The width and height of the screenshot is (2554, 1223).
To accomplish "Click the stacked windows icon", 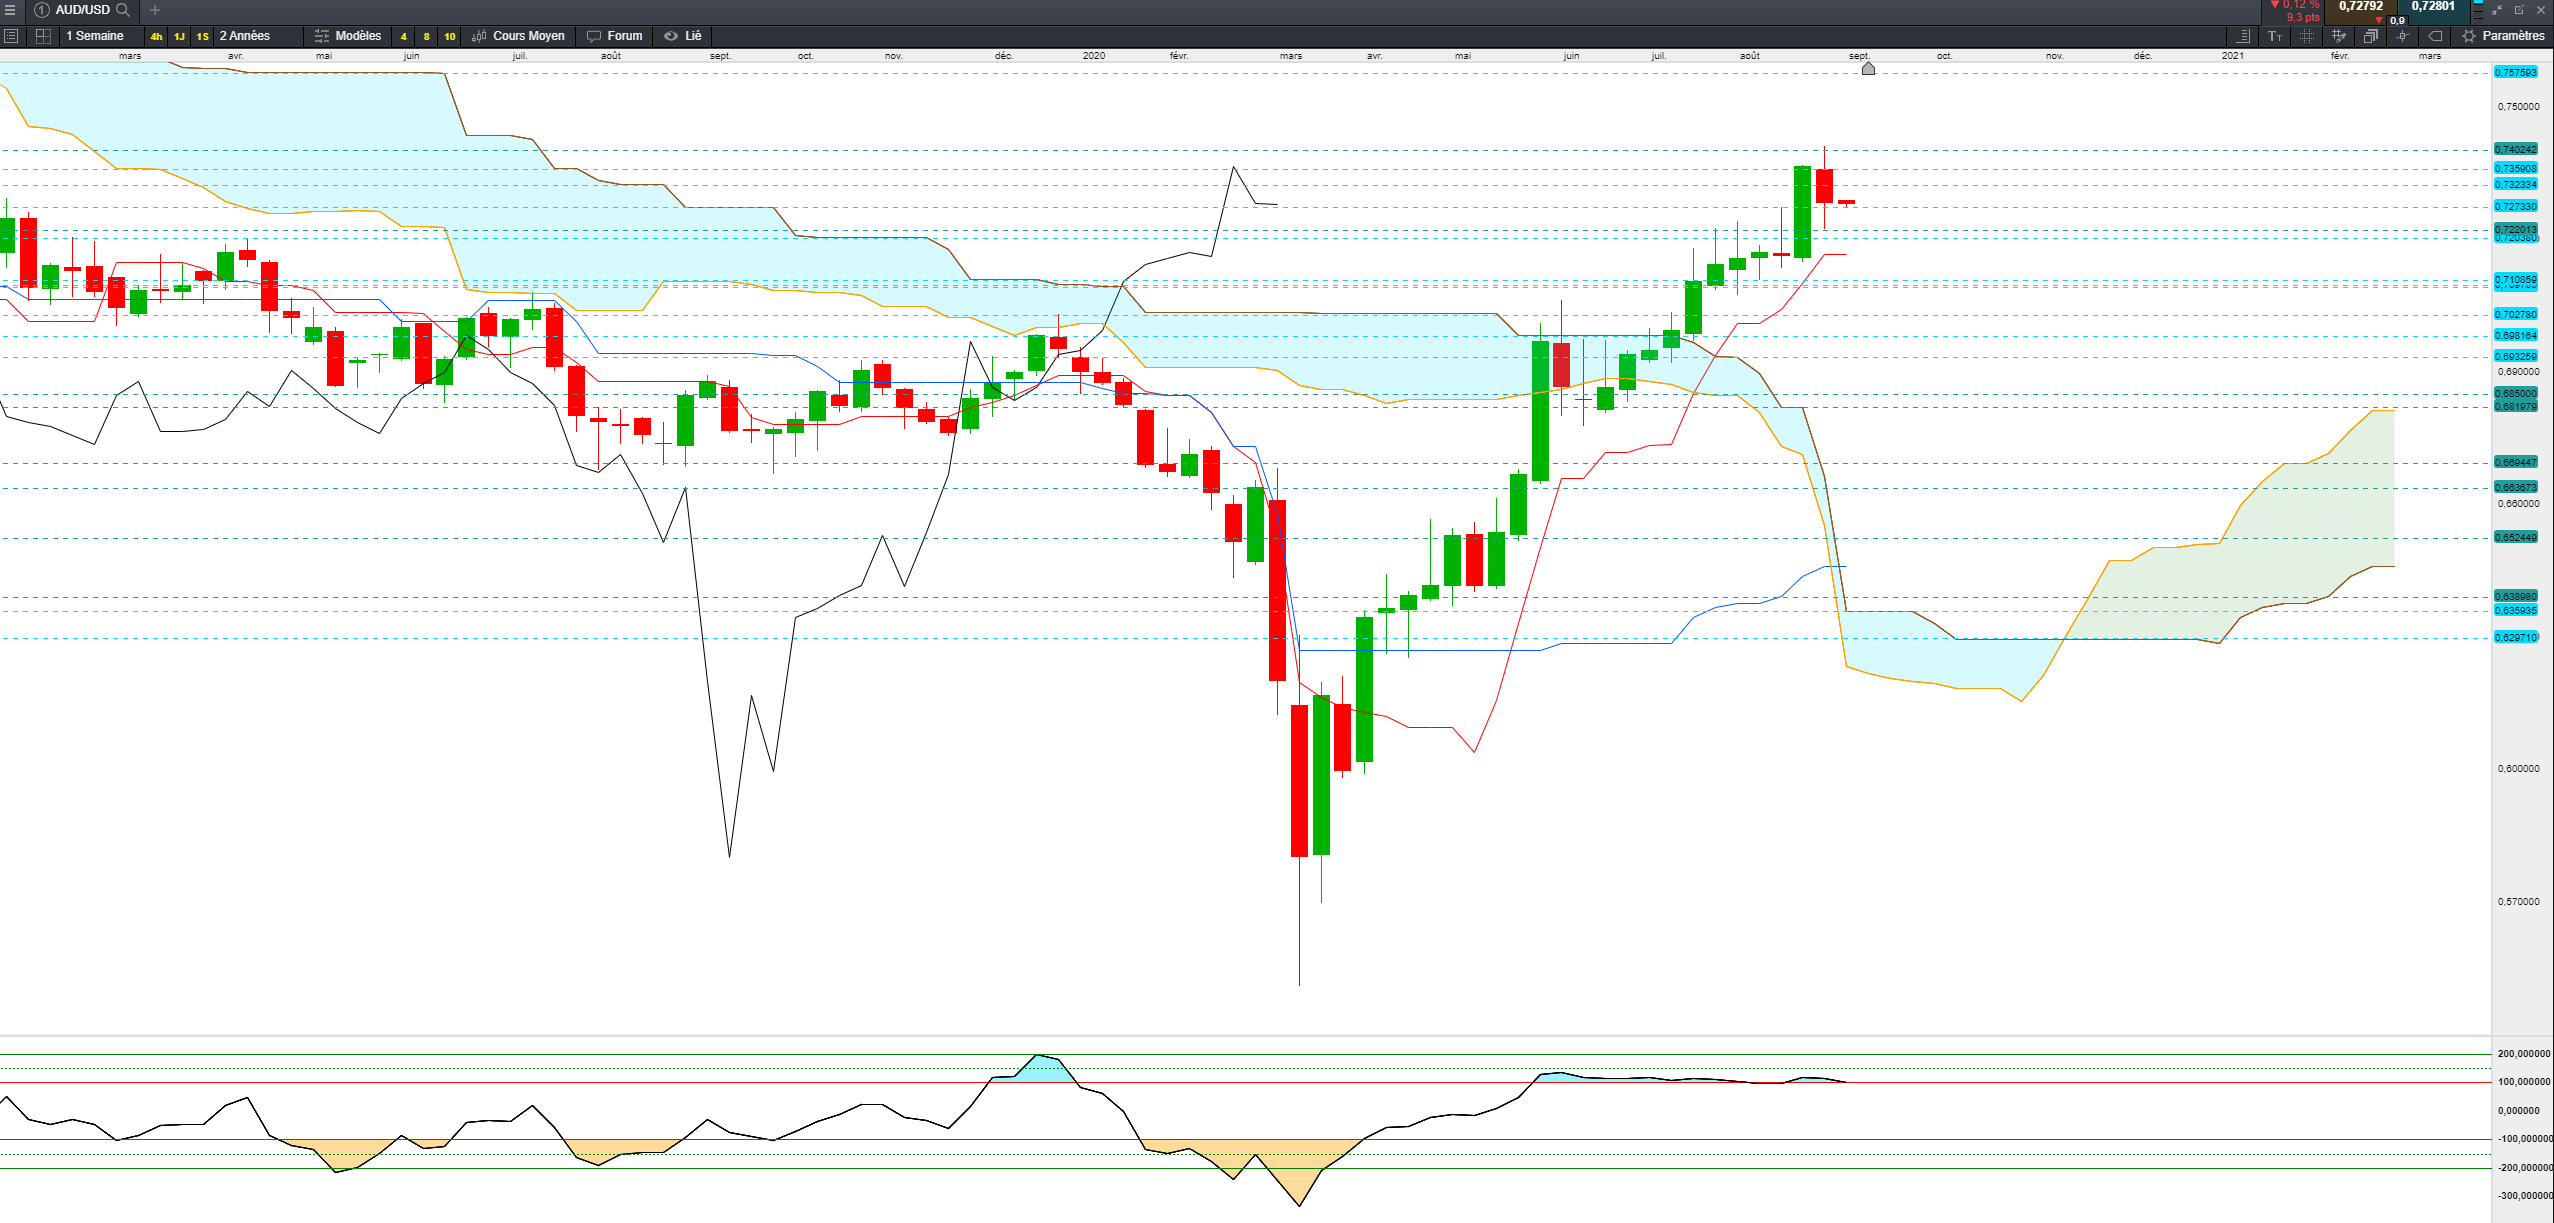I will coord(2370,36).
